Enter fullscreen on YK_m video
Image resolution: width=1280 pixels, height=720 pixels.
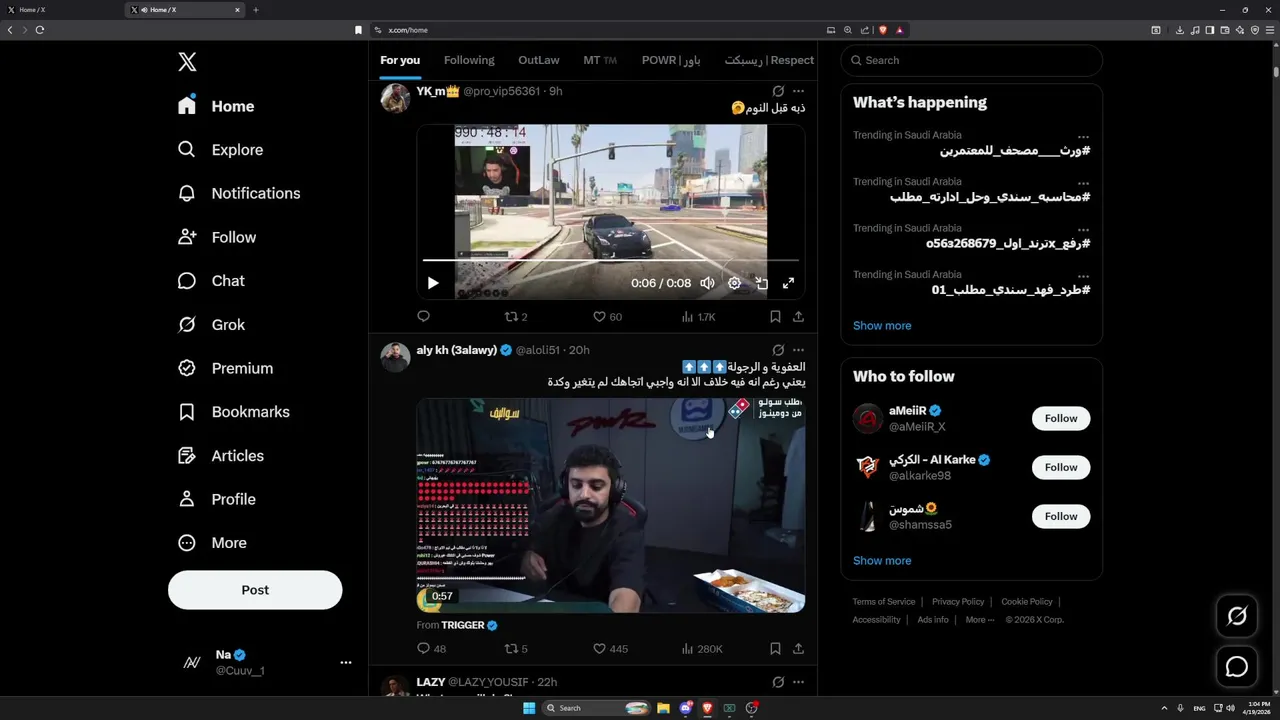click(x=788, y=283)
